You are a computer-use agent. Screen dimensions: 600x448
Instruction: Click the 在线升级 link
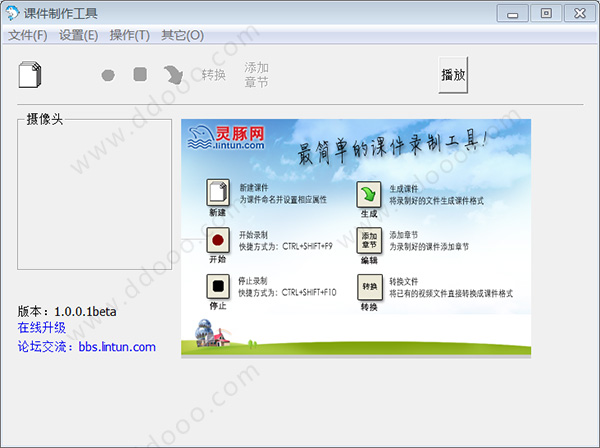click(42, 327)
